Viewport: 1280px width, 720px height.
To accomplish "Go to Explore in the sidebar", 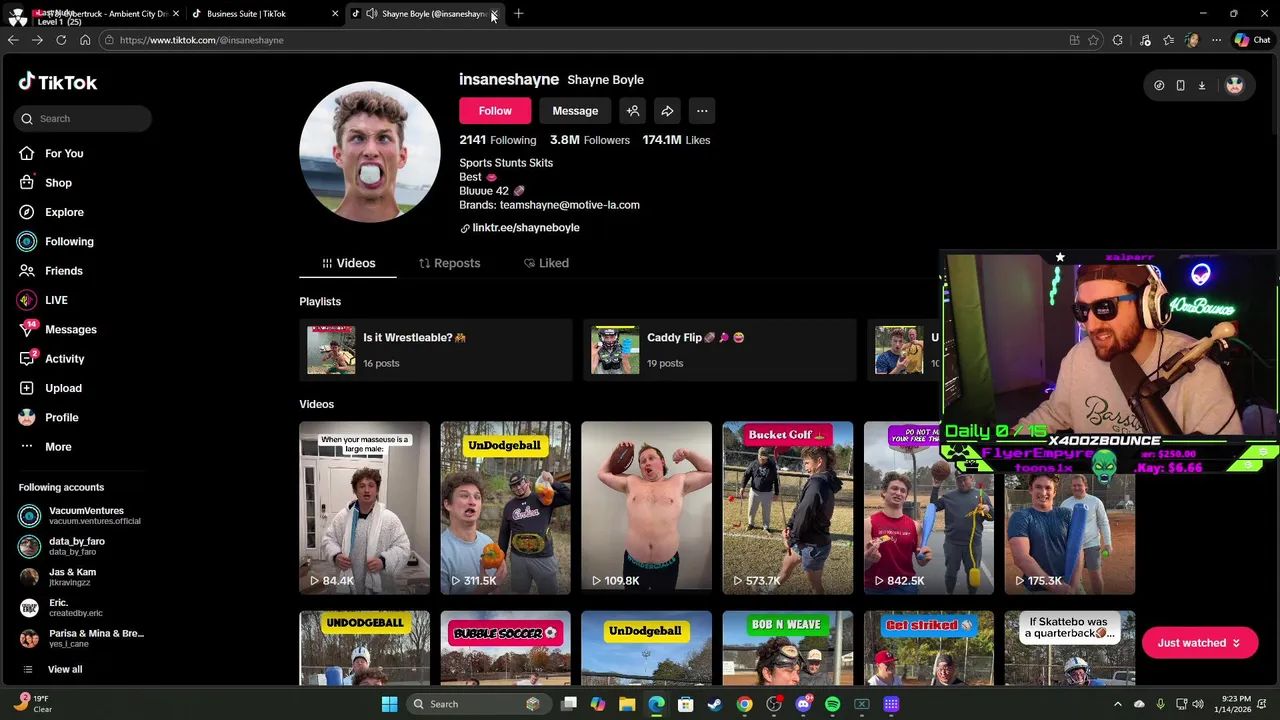I will [64, 212].
